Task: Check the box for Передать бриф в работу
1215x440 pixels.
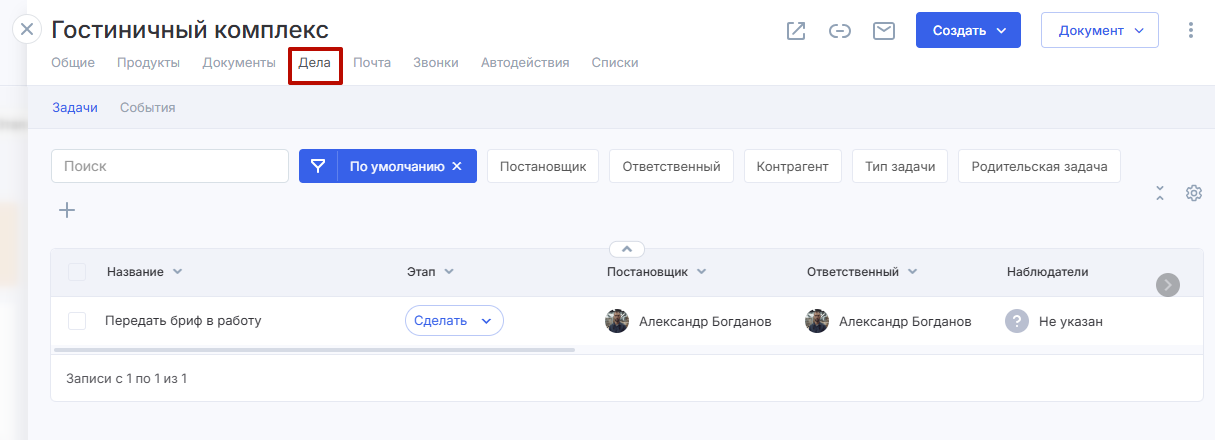Action: pyautogui.click(x=77, y=321)
